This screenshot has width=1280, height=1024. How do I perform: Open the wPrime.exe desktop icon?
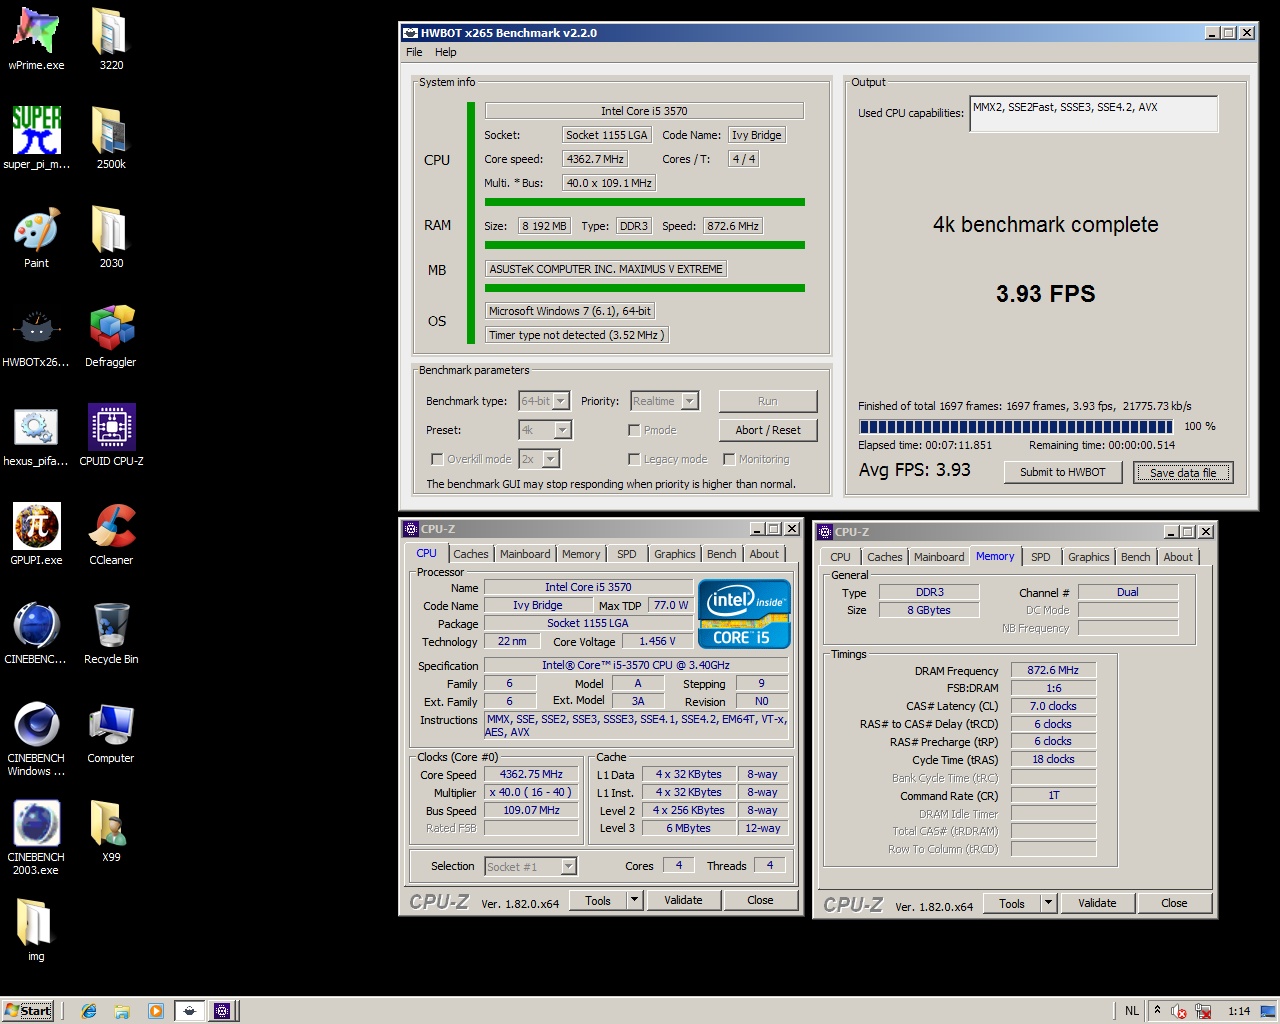[x=36, y=40]
